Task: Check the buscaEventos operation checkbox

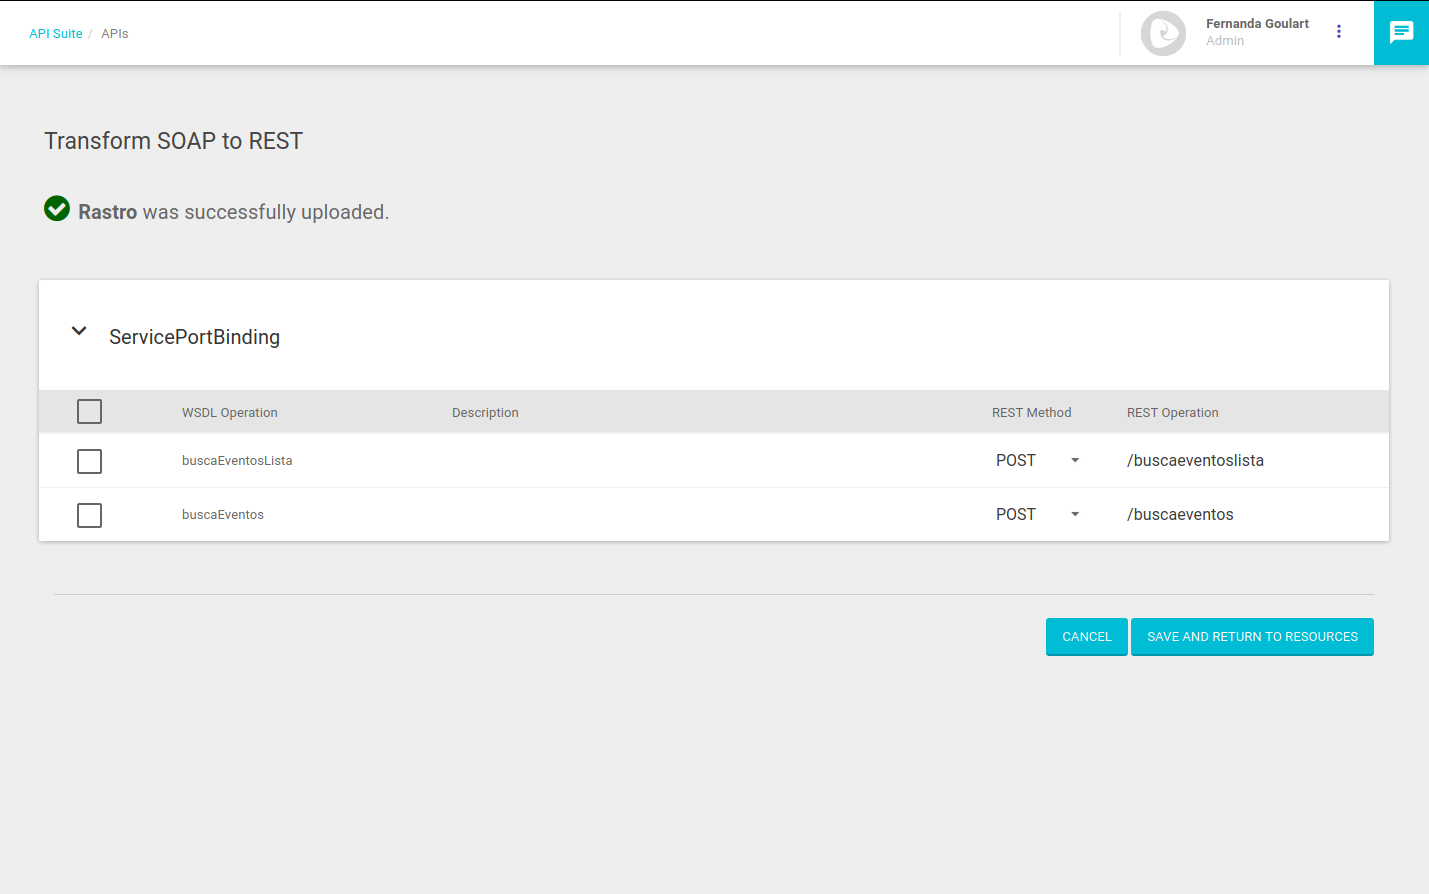Action: (89, 515)
